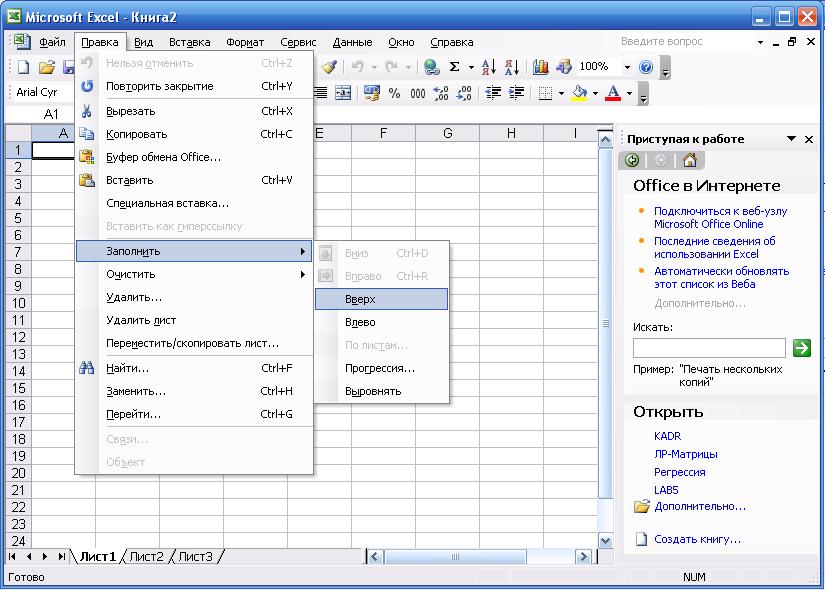
Task: Switch to the Лист2 sheet tab
Action: (x=146, y=557)
